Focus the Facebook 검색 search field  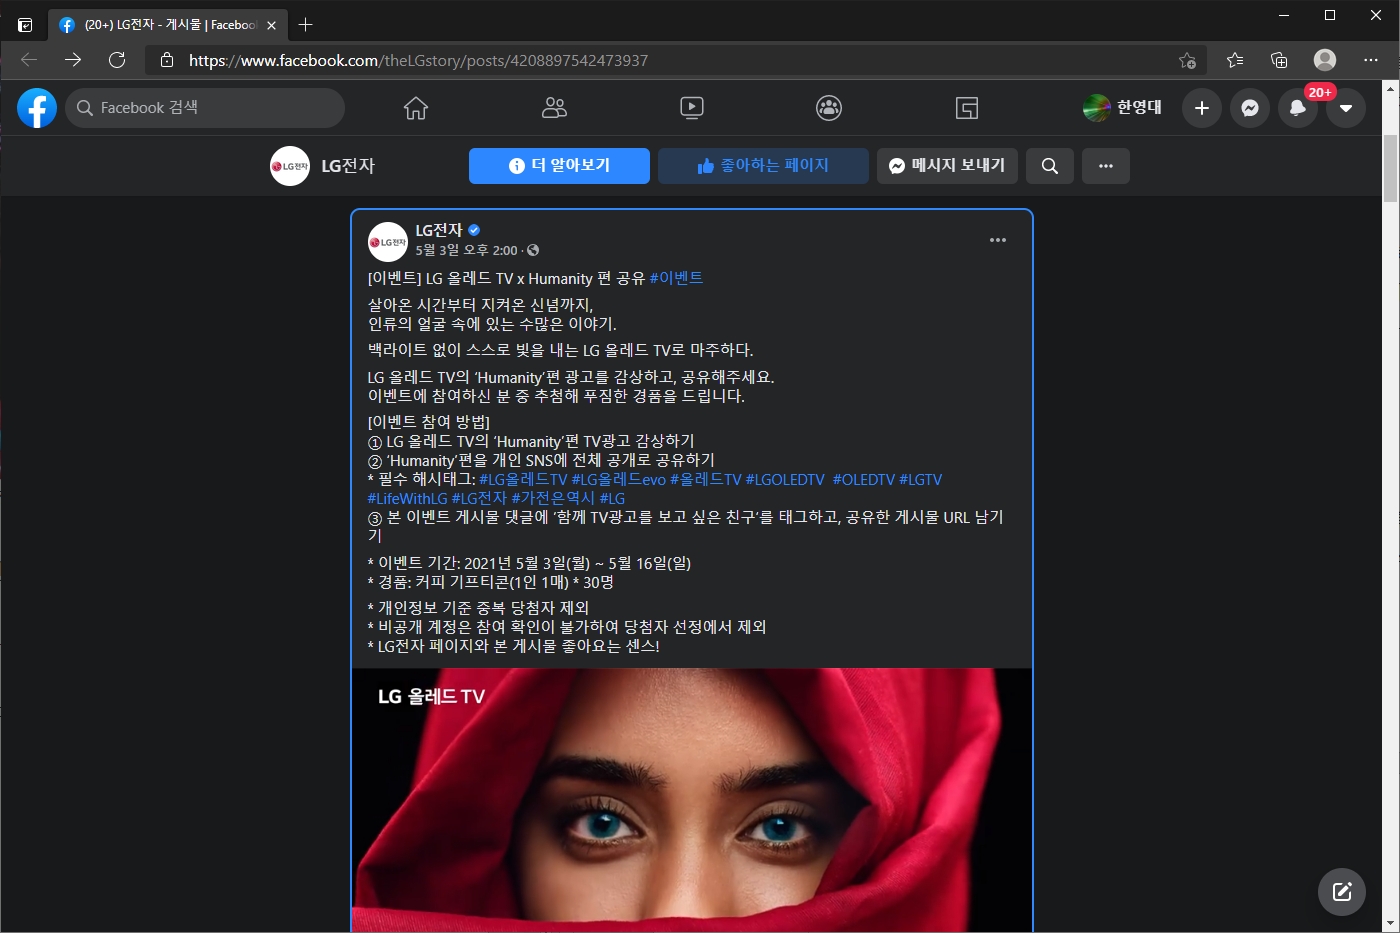point(205,108)
